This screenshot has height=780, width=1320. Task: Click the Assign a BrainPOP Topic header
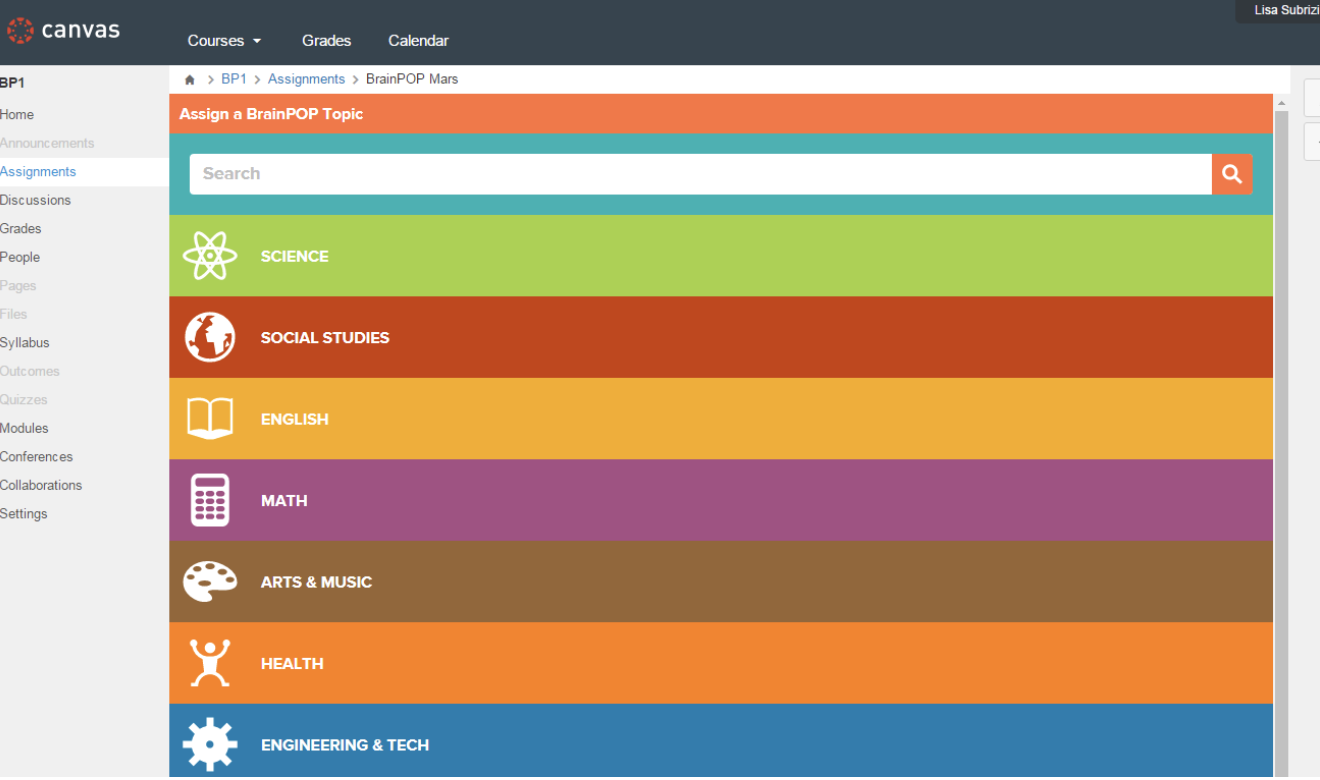tap(271, 114)
